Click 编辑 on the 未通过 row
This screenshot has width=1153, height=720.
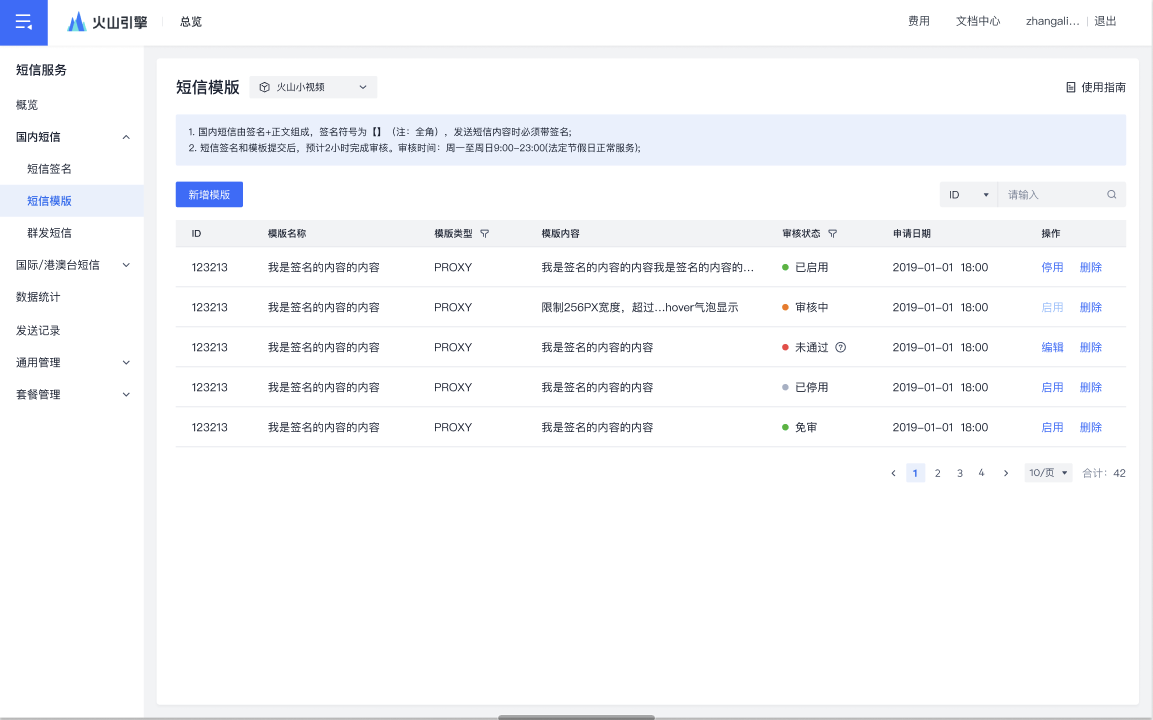pyautogui.click(x=1052, y=348)
